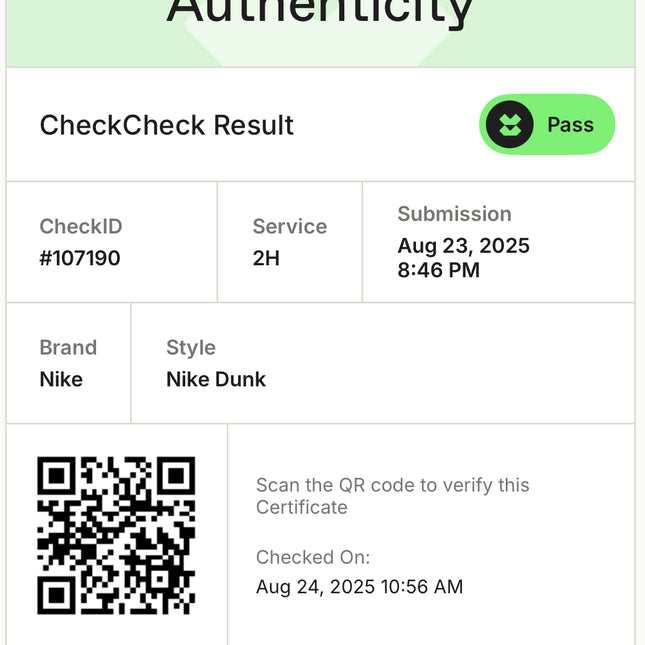Select the Nike Dunk style value
This screenshot has height=645, width=645.
[216, 380]
